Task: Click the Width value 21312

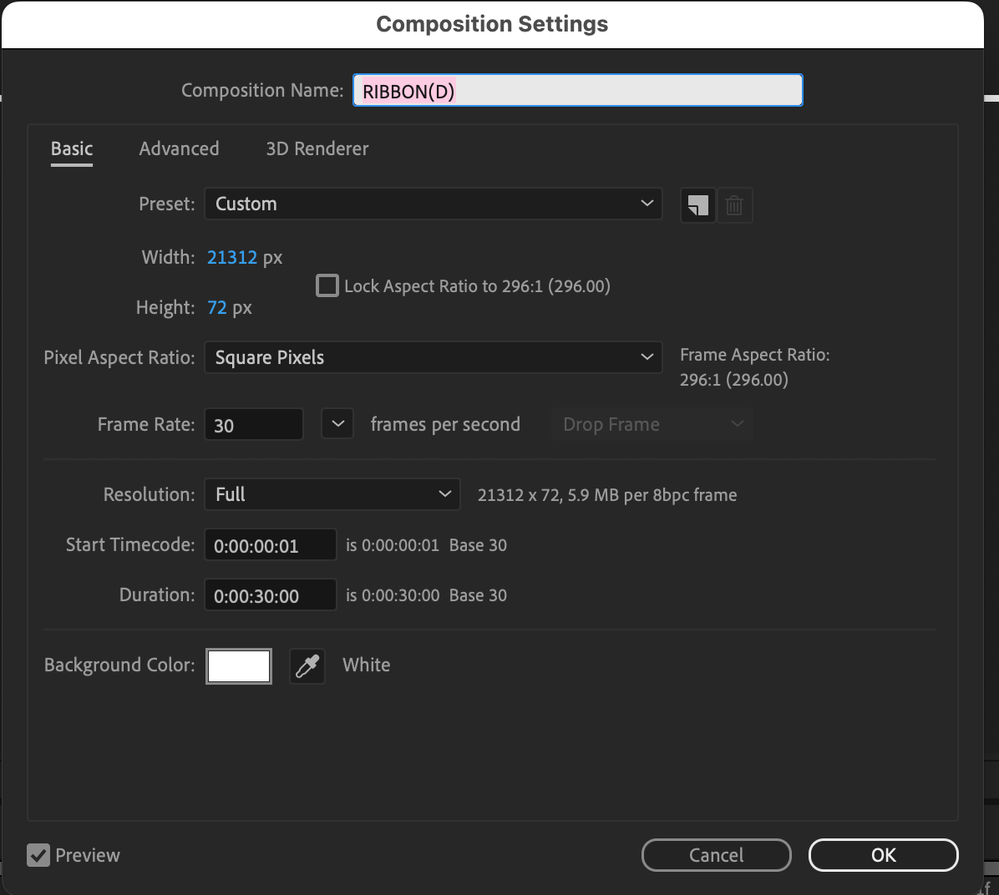Action: [x=232, y=258]
